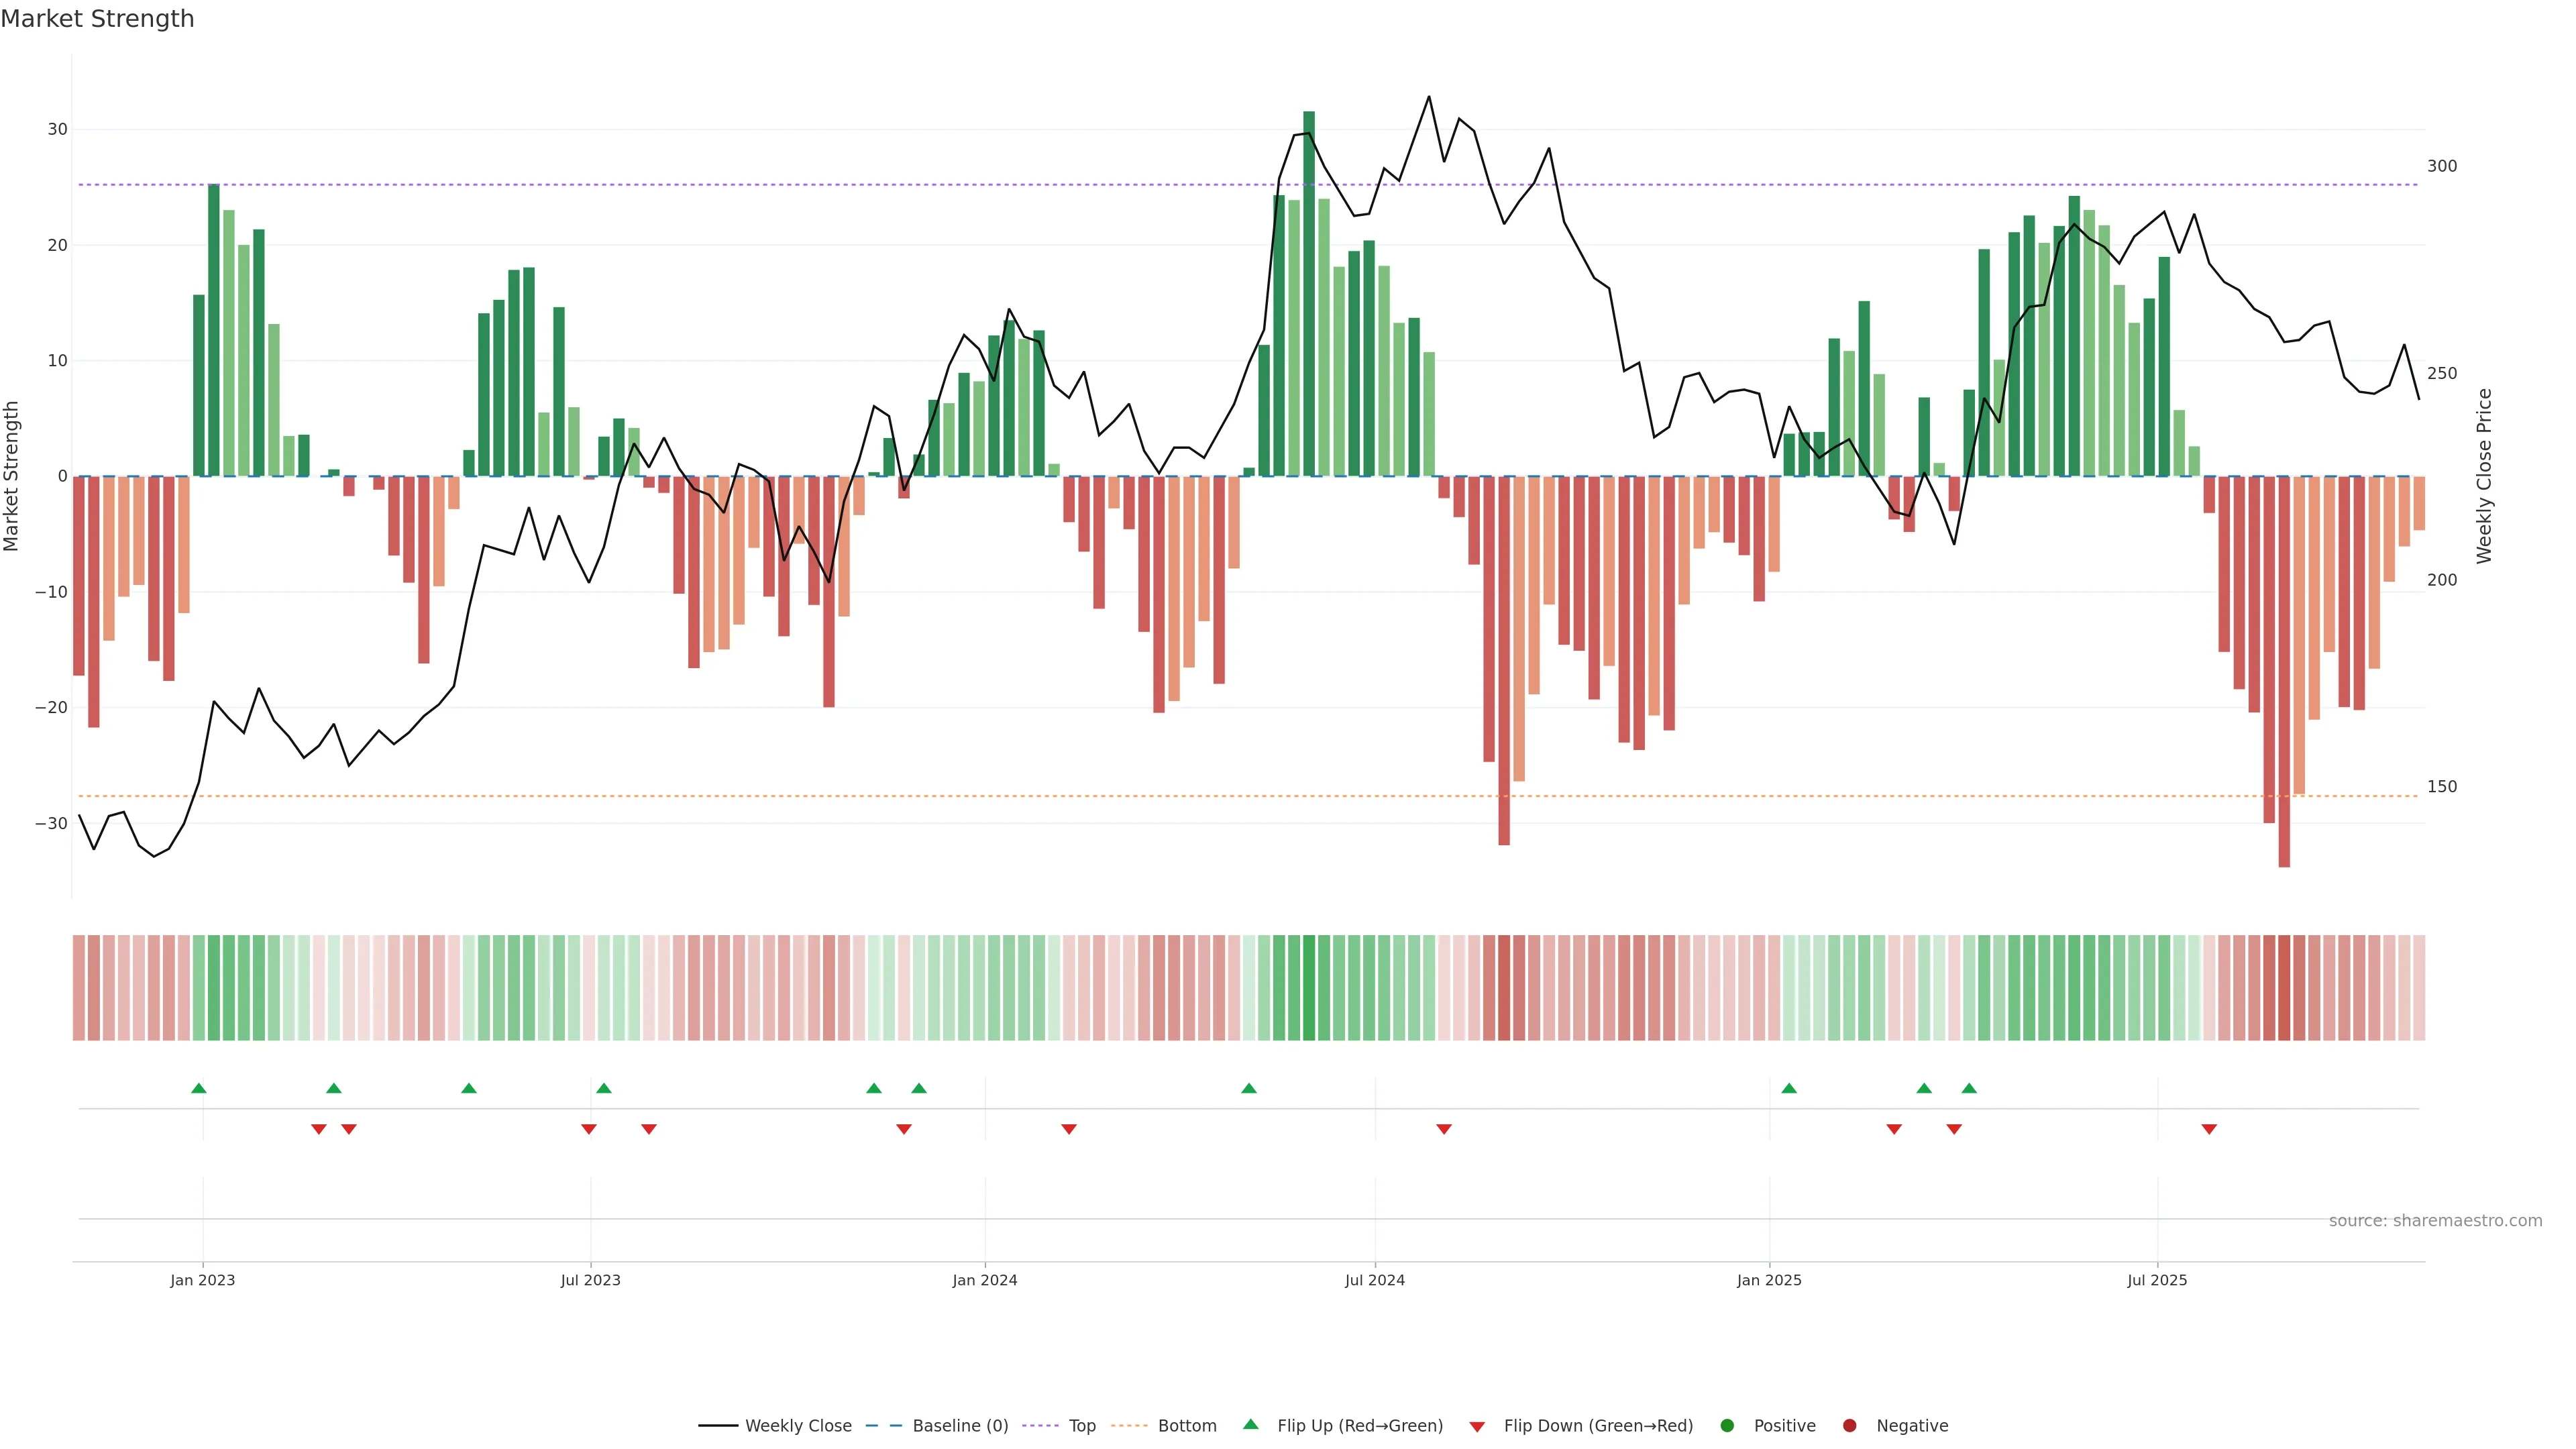Click the red flip-down triangle near August 2024
Screen dimensions: 2576x1449
[1443, 1129]
